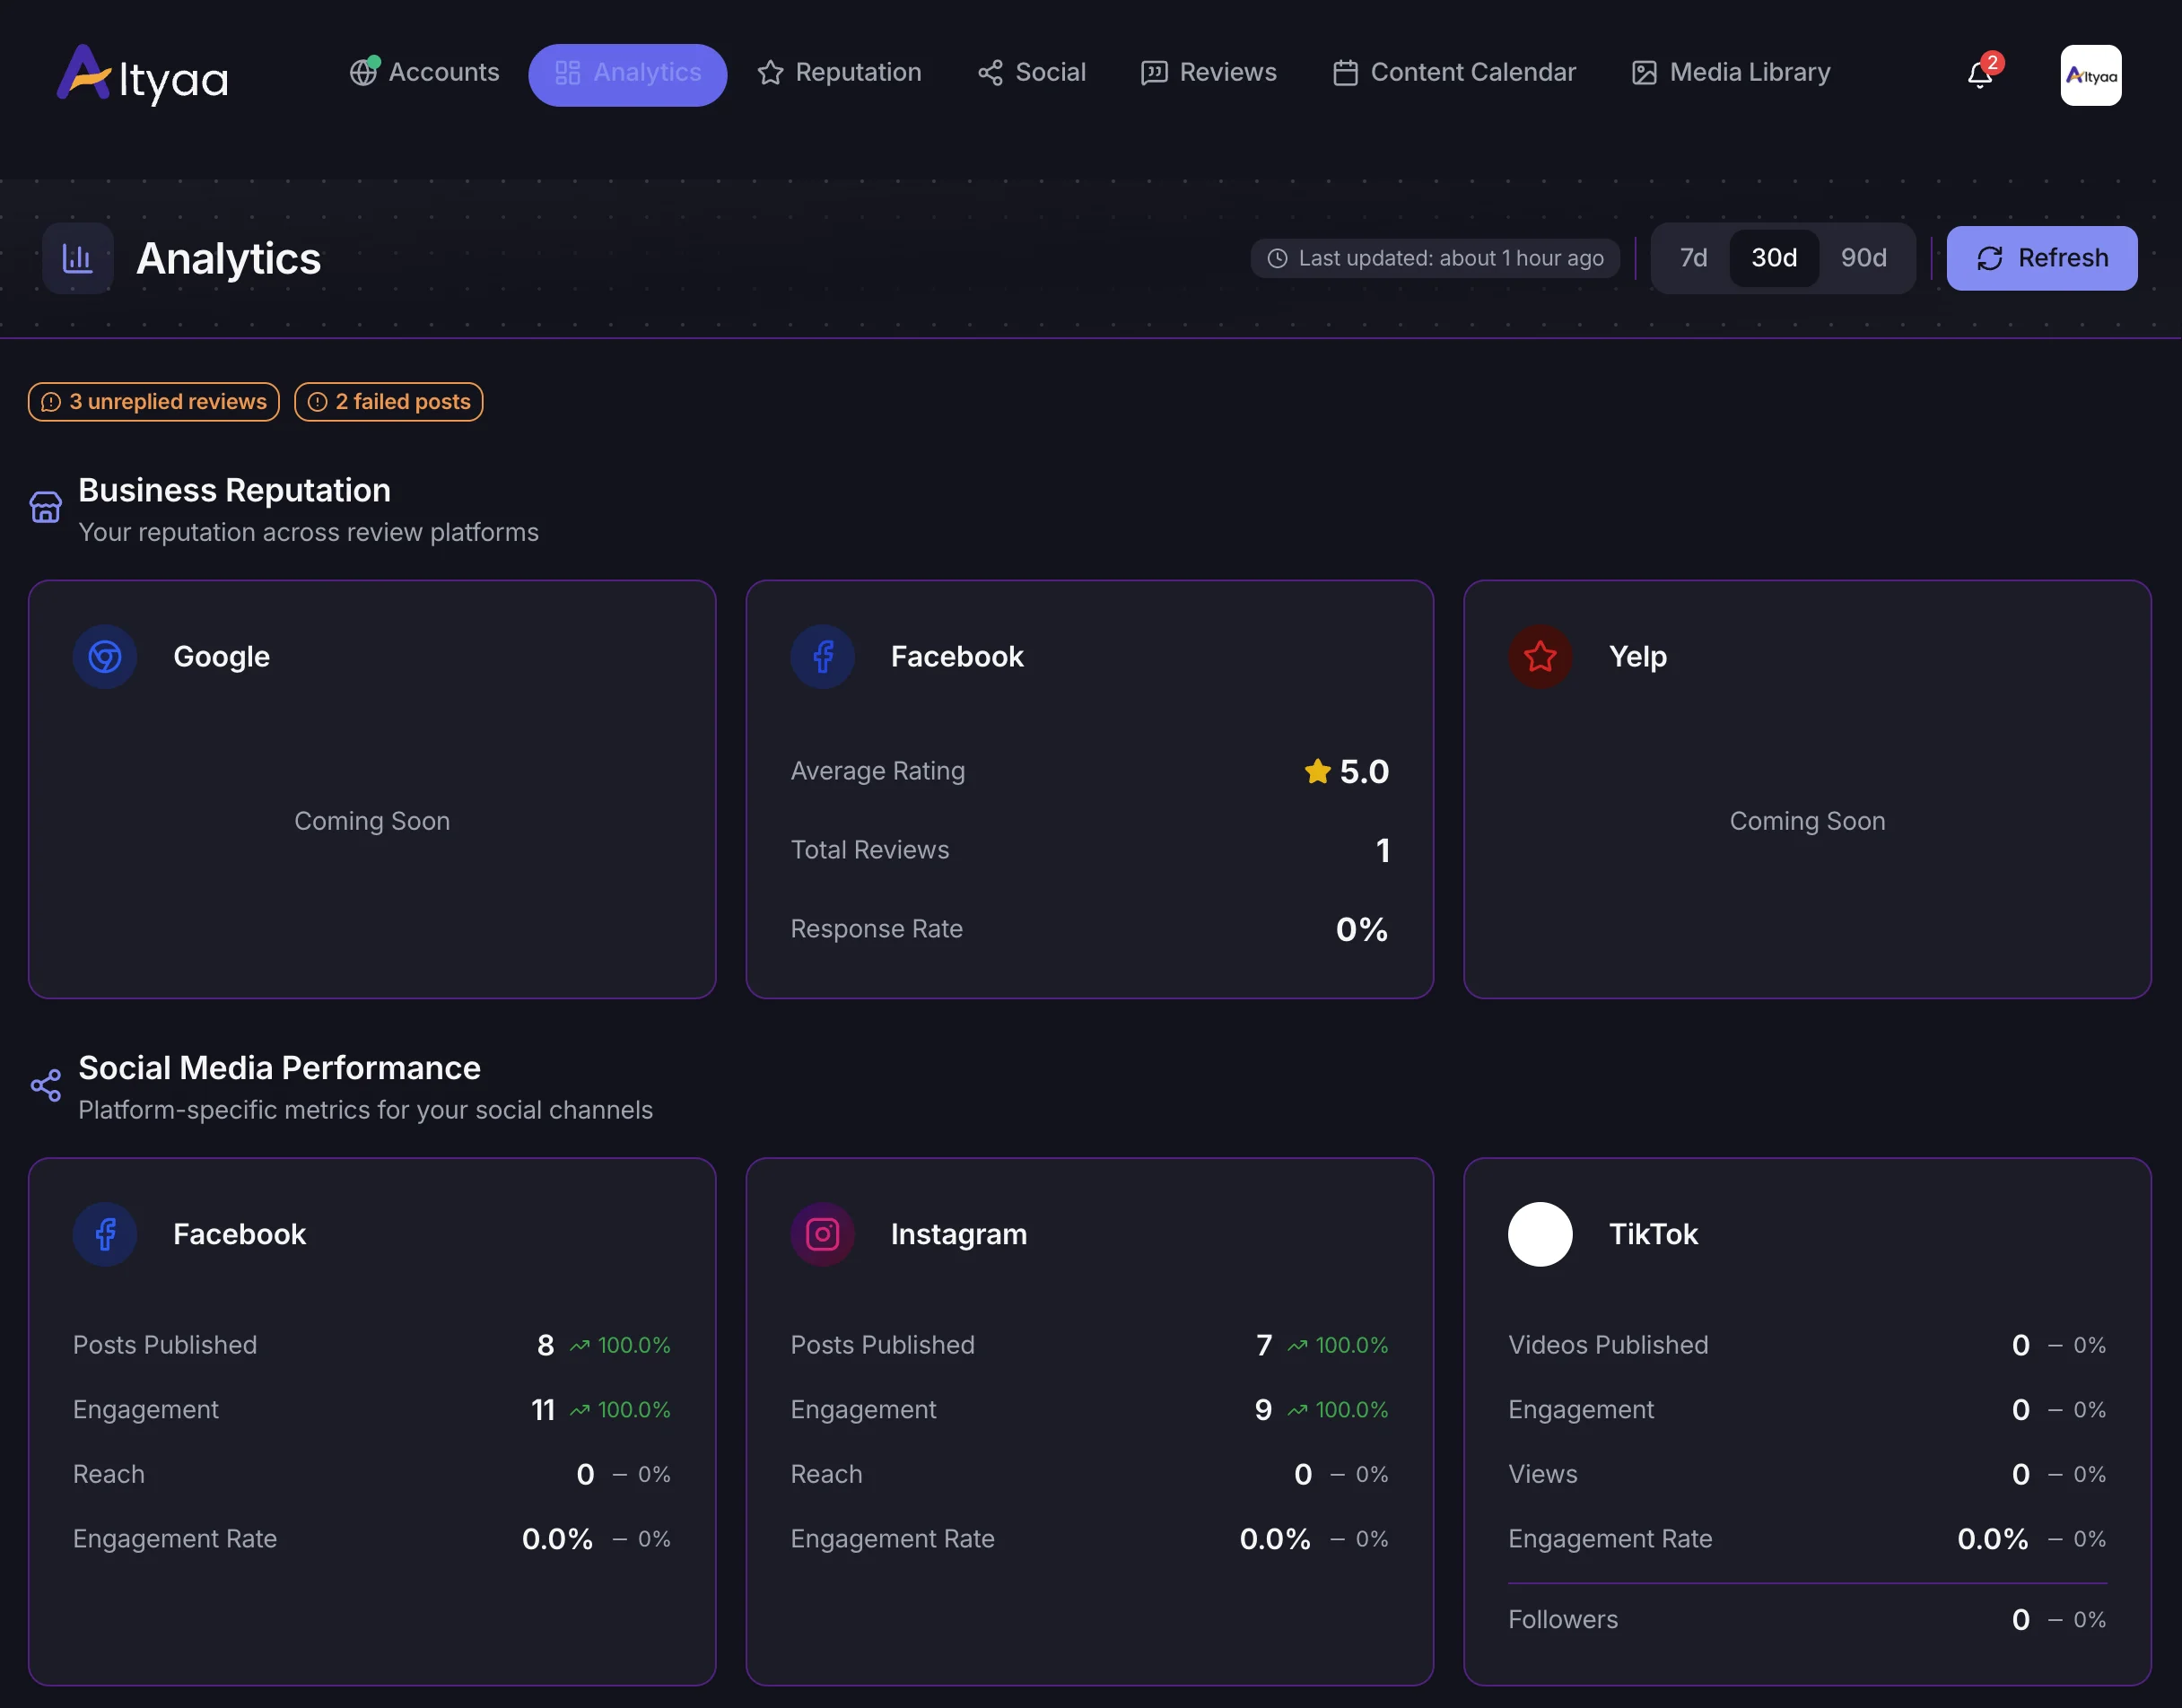Select the Yelp star icon
Viewport: 2182px width, 1708px height.
(x=1540, y=657)
